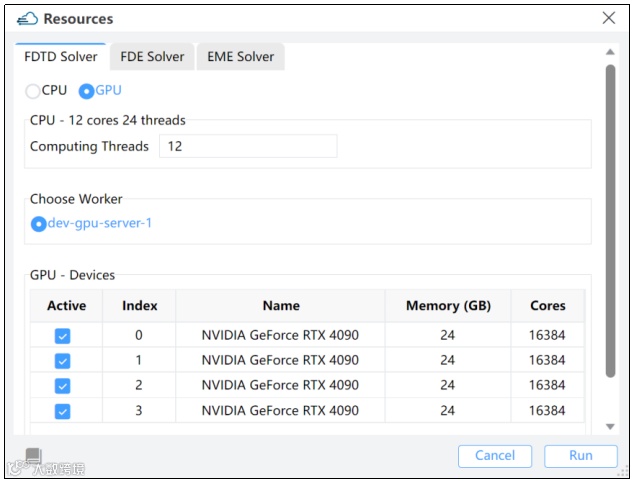Click the Cancel button
The height and width of the screenshot is (482, 636).
click(495, 456)
